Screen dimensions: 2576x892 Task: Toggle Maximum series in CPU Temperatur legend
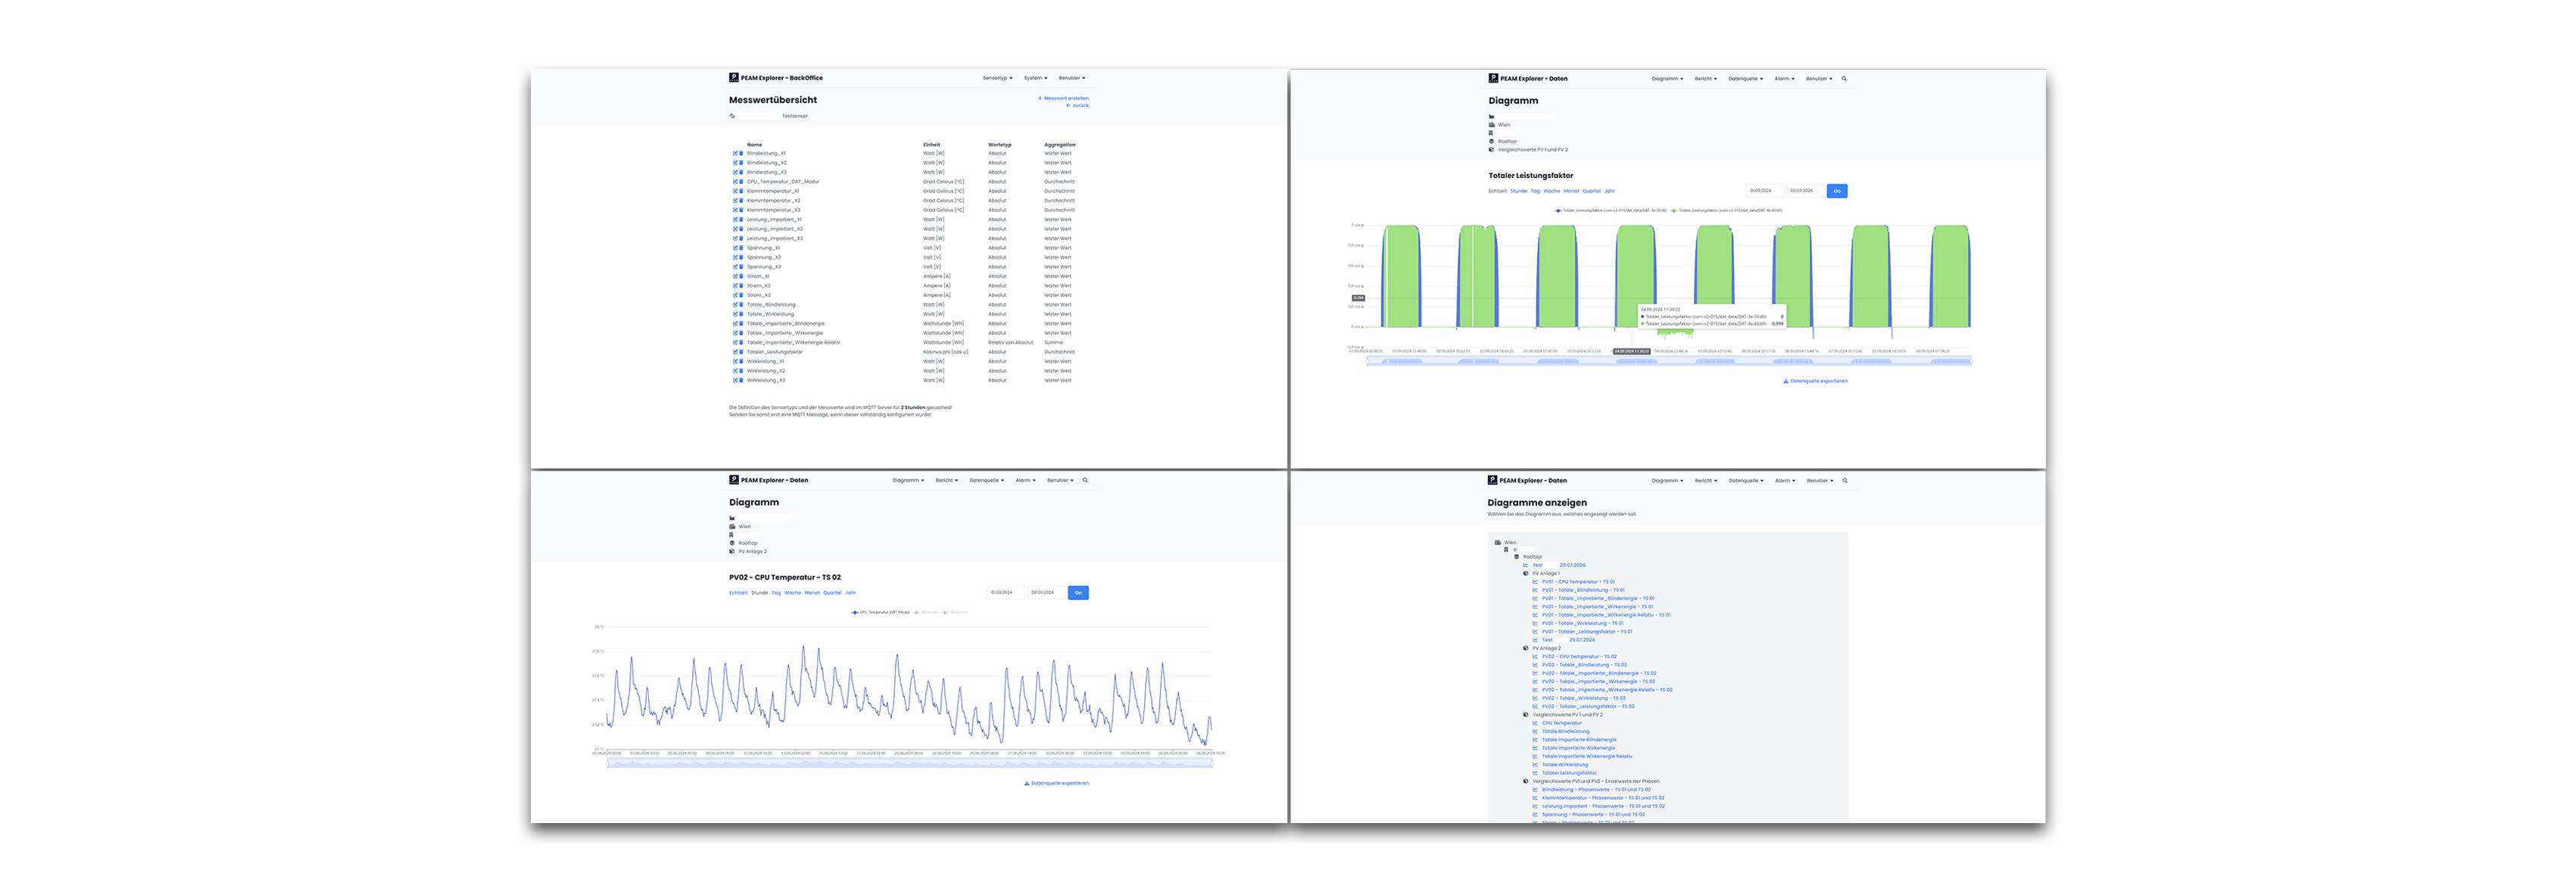click(x=955, y=612)
